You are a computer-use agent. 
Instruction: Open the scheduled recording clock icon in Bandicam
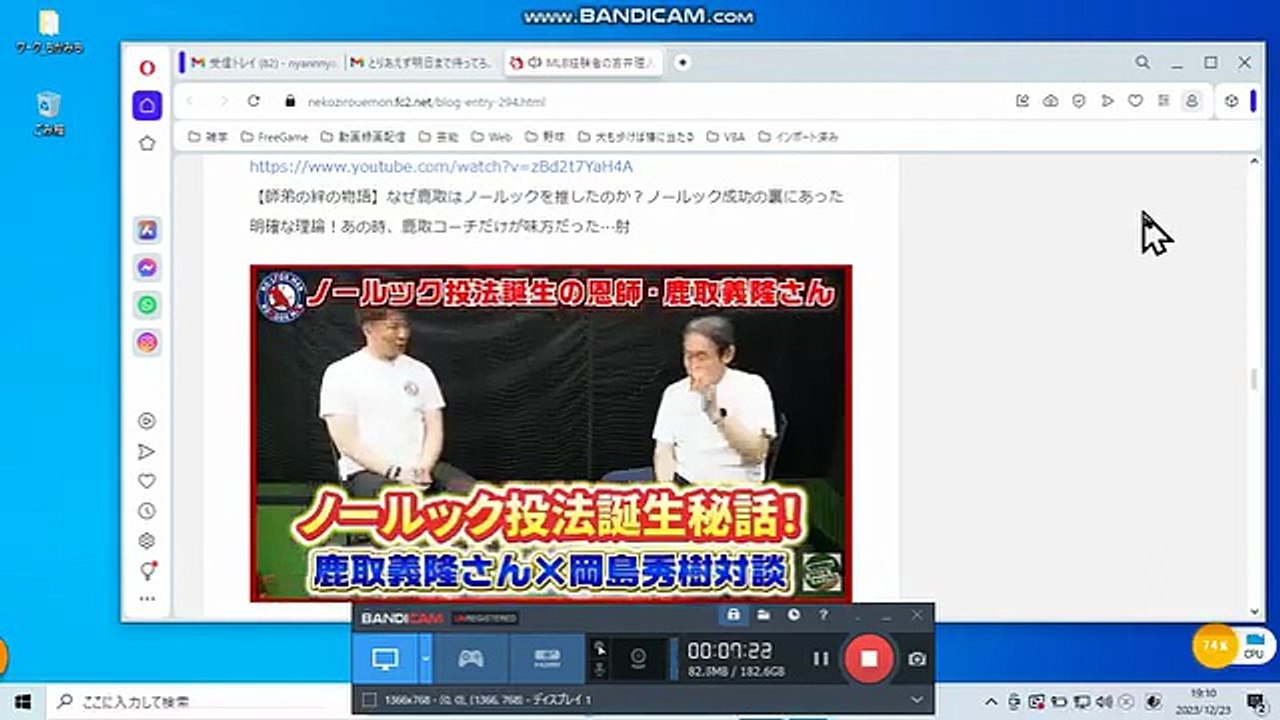pyautogui.click(x=793, y=614)
